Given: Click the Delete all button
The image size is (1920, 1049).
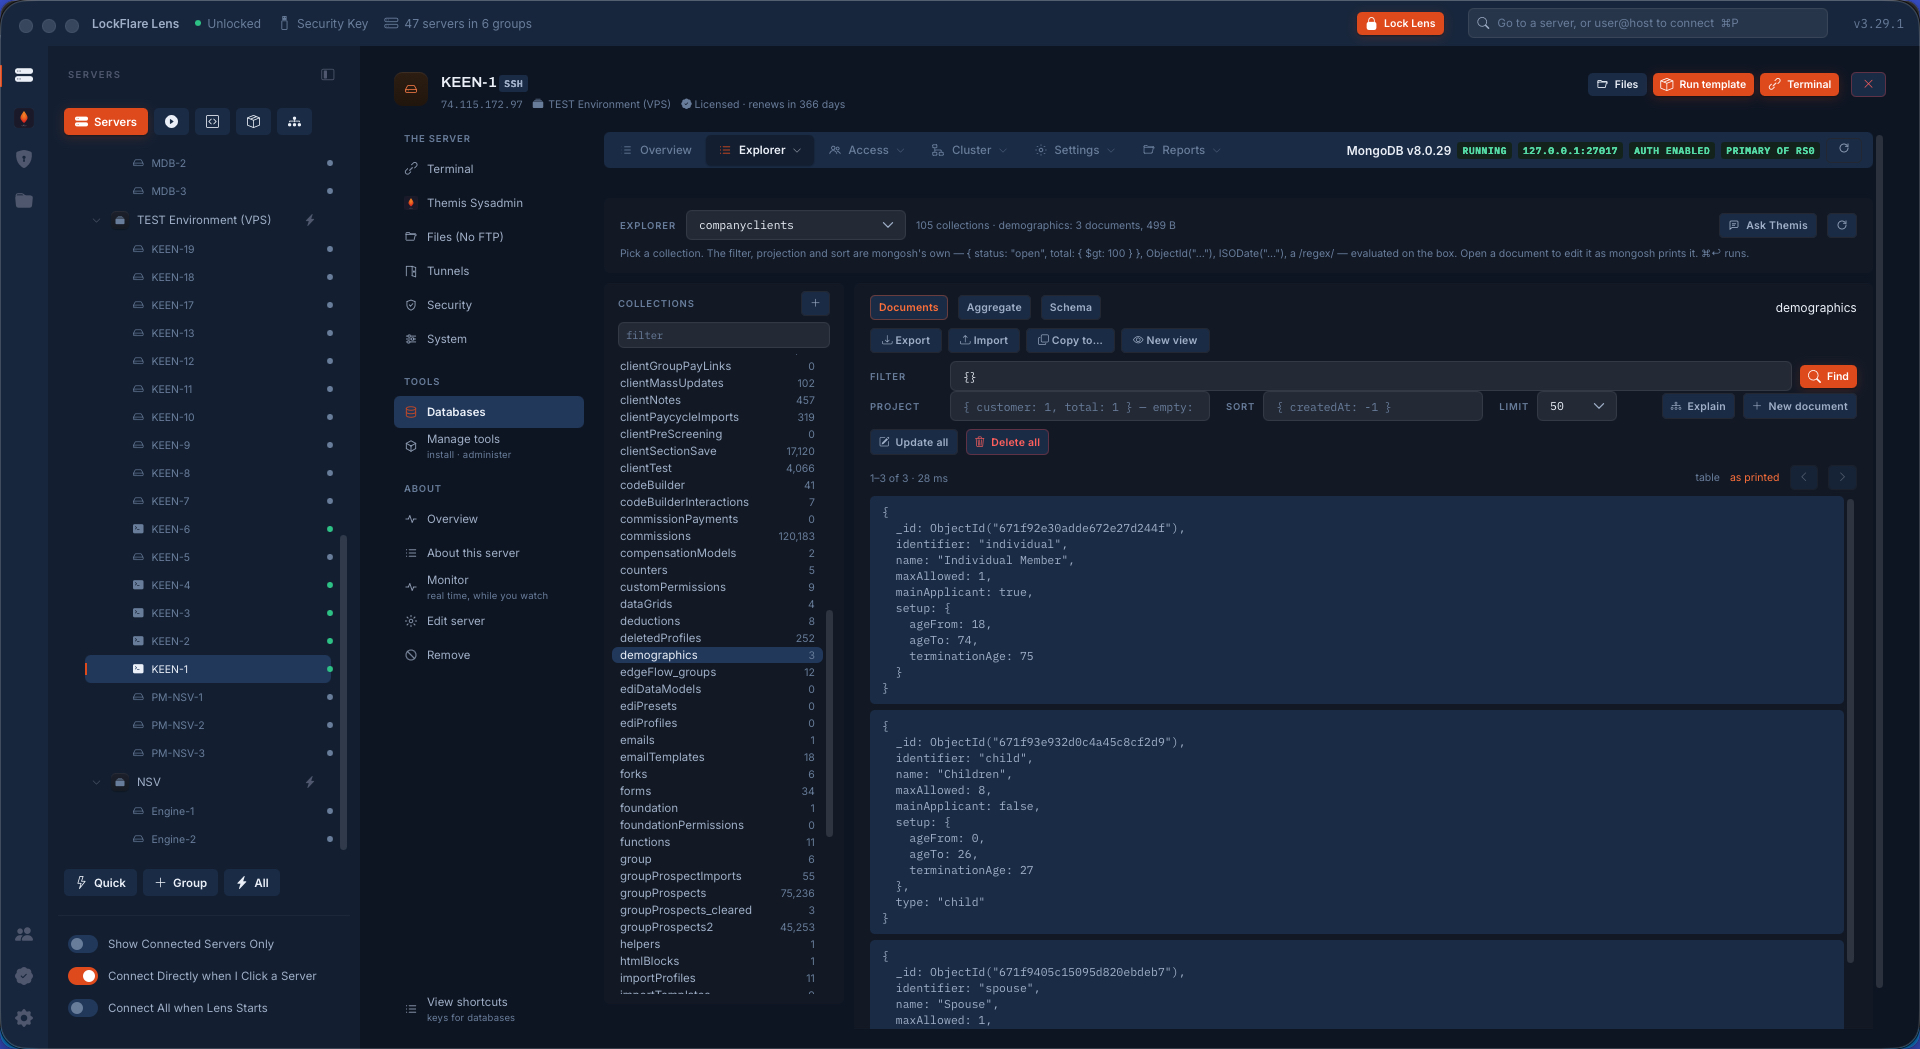Looking at the screenshot, I should [1007, 442].
